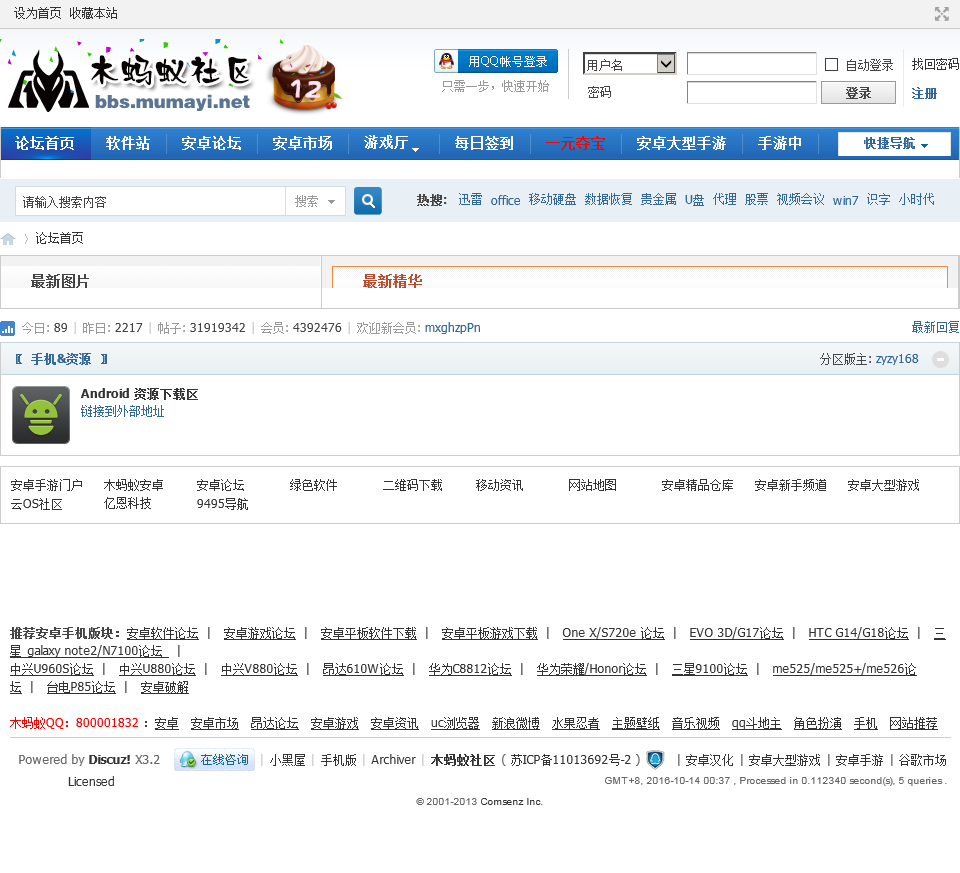The width and height of the screenshot is (960, 873).
Task: Open the 手游中 nav item
Action: pyautogui.click(x=779, y=143)
